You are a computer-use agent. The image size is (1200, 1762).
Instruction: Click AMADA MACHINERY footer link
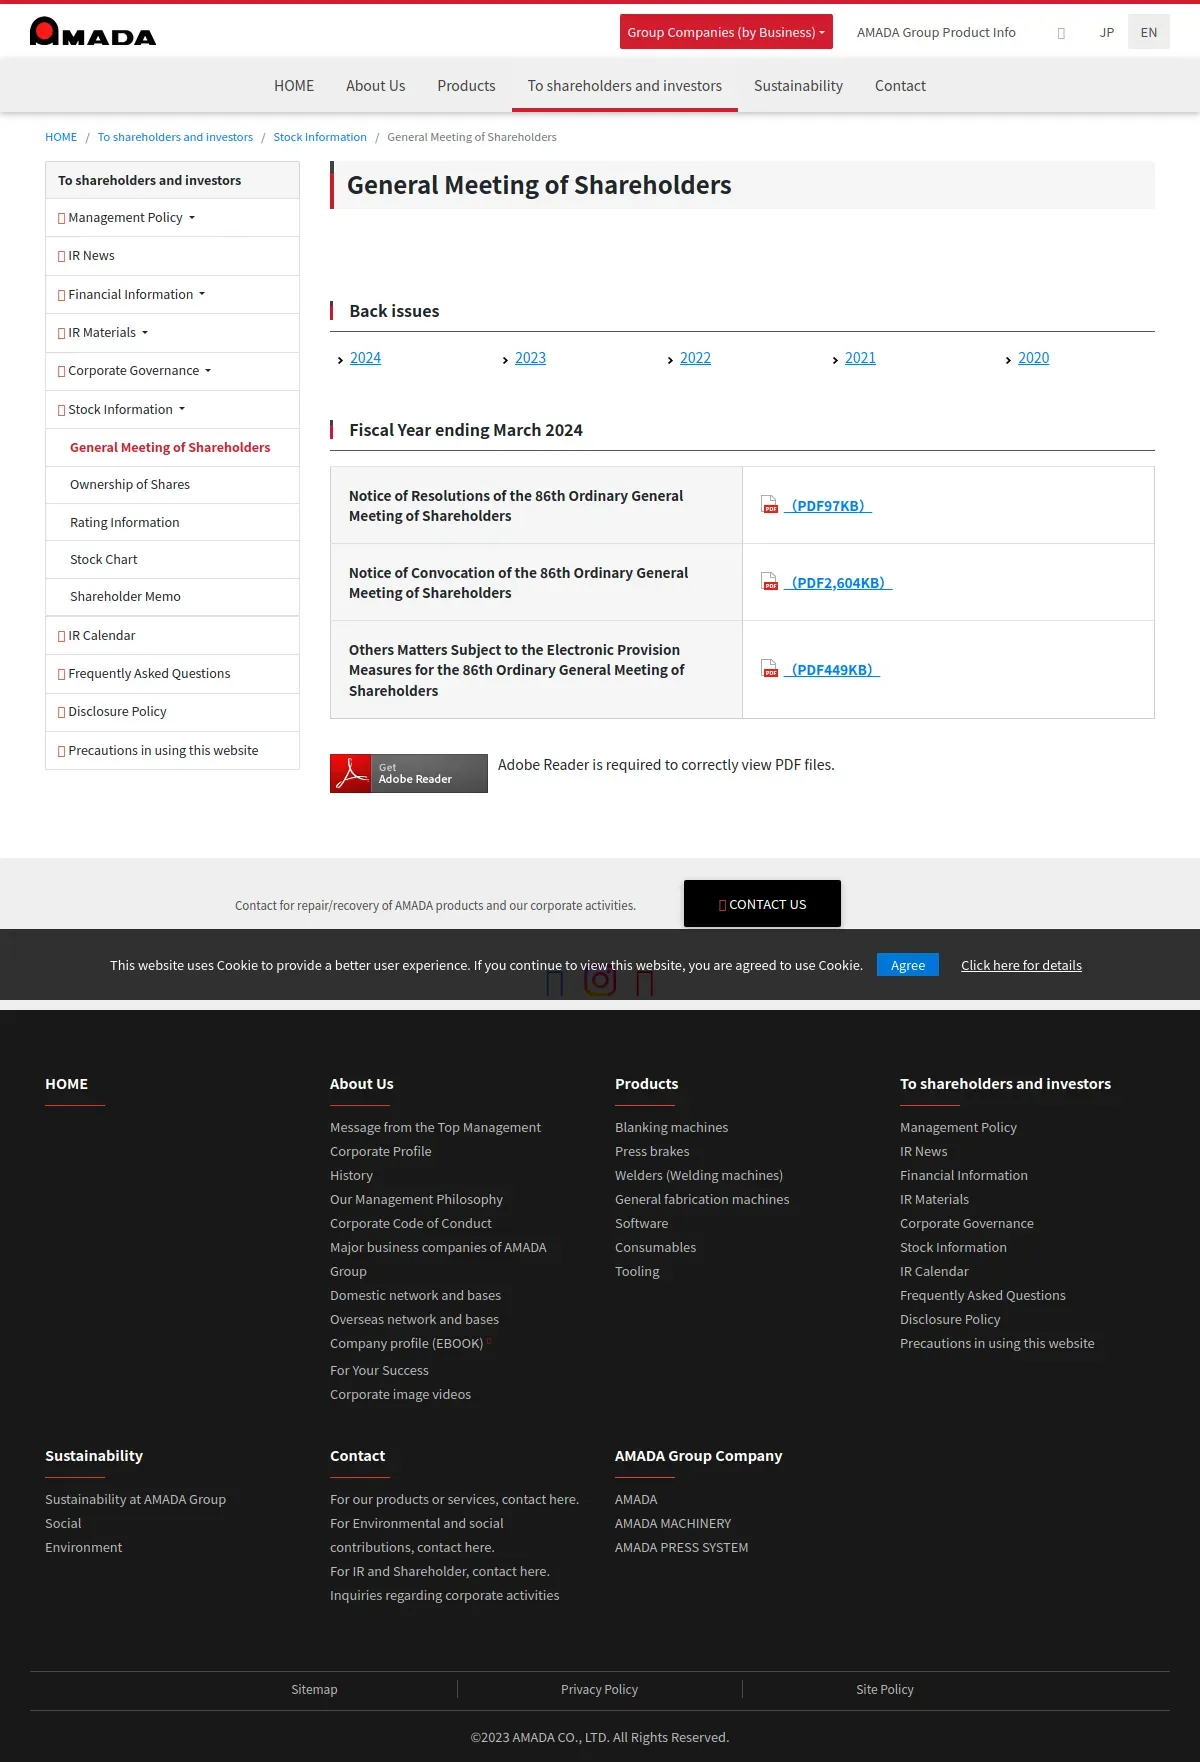tap(673, 1523)
